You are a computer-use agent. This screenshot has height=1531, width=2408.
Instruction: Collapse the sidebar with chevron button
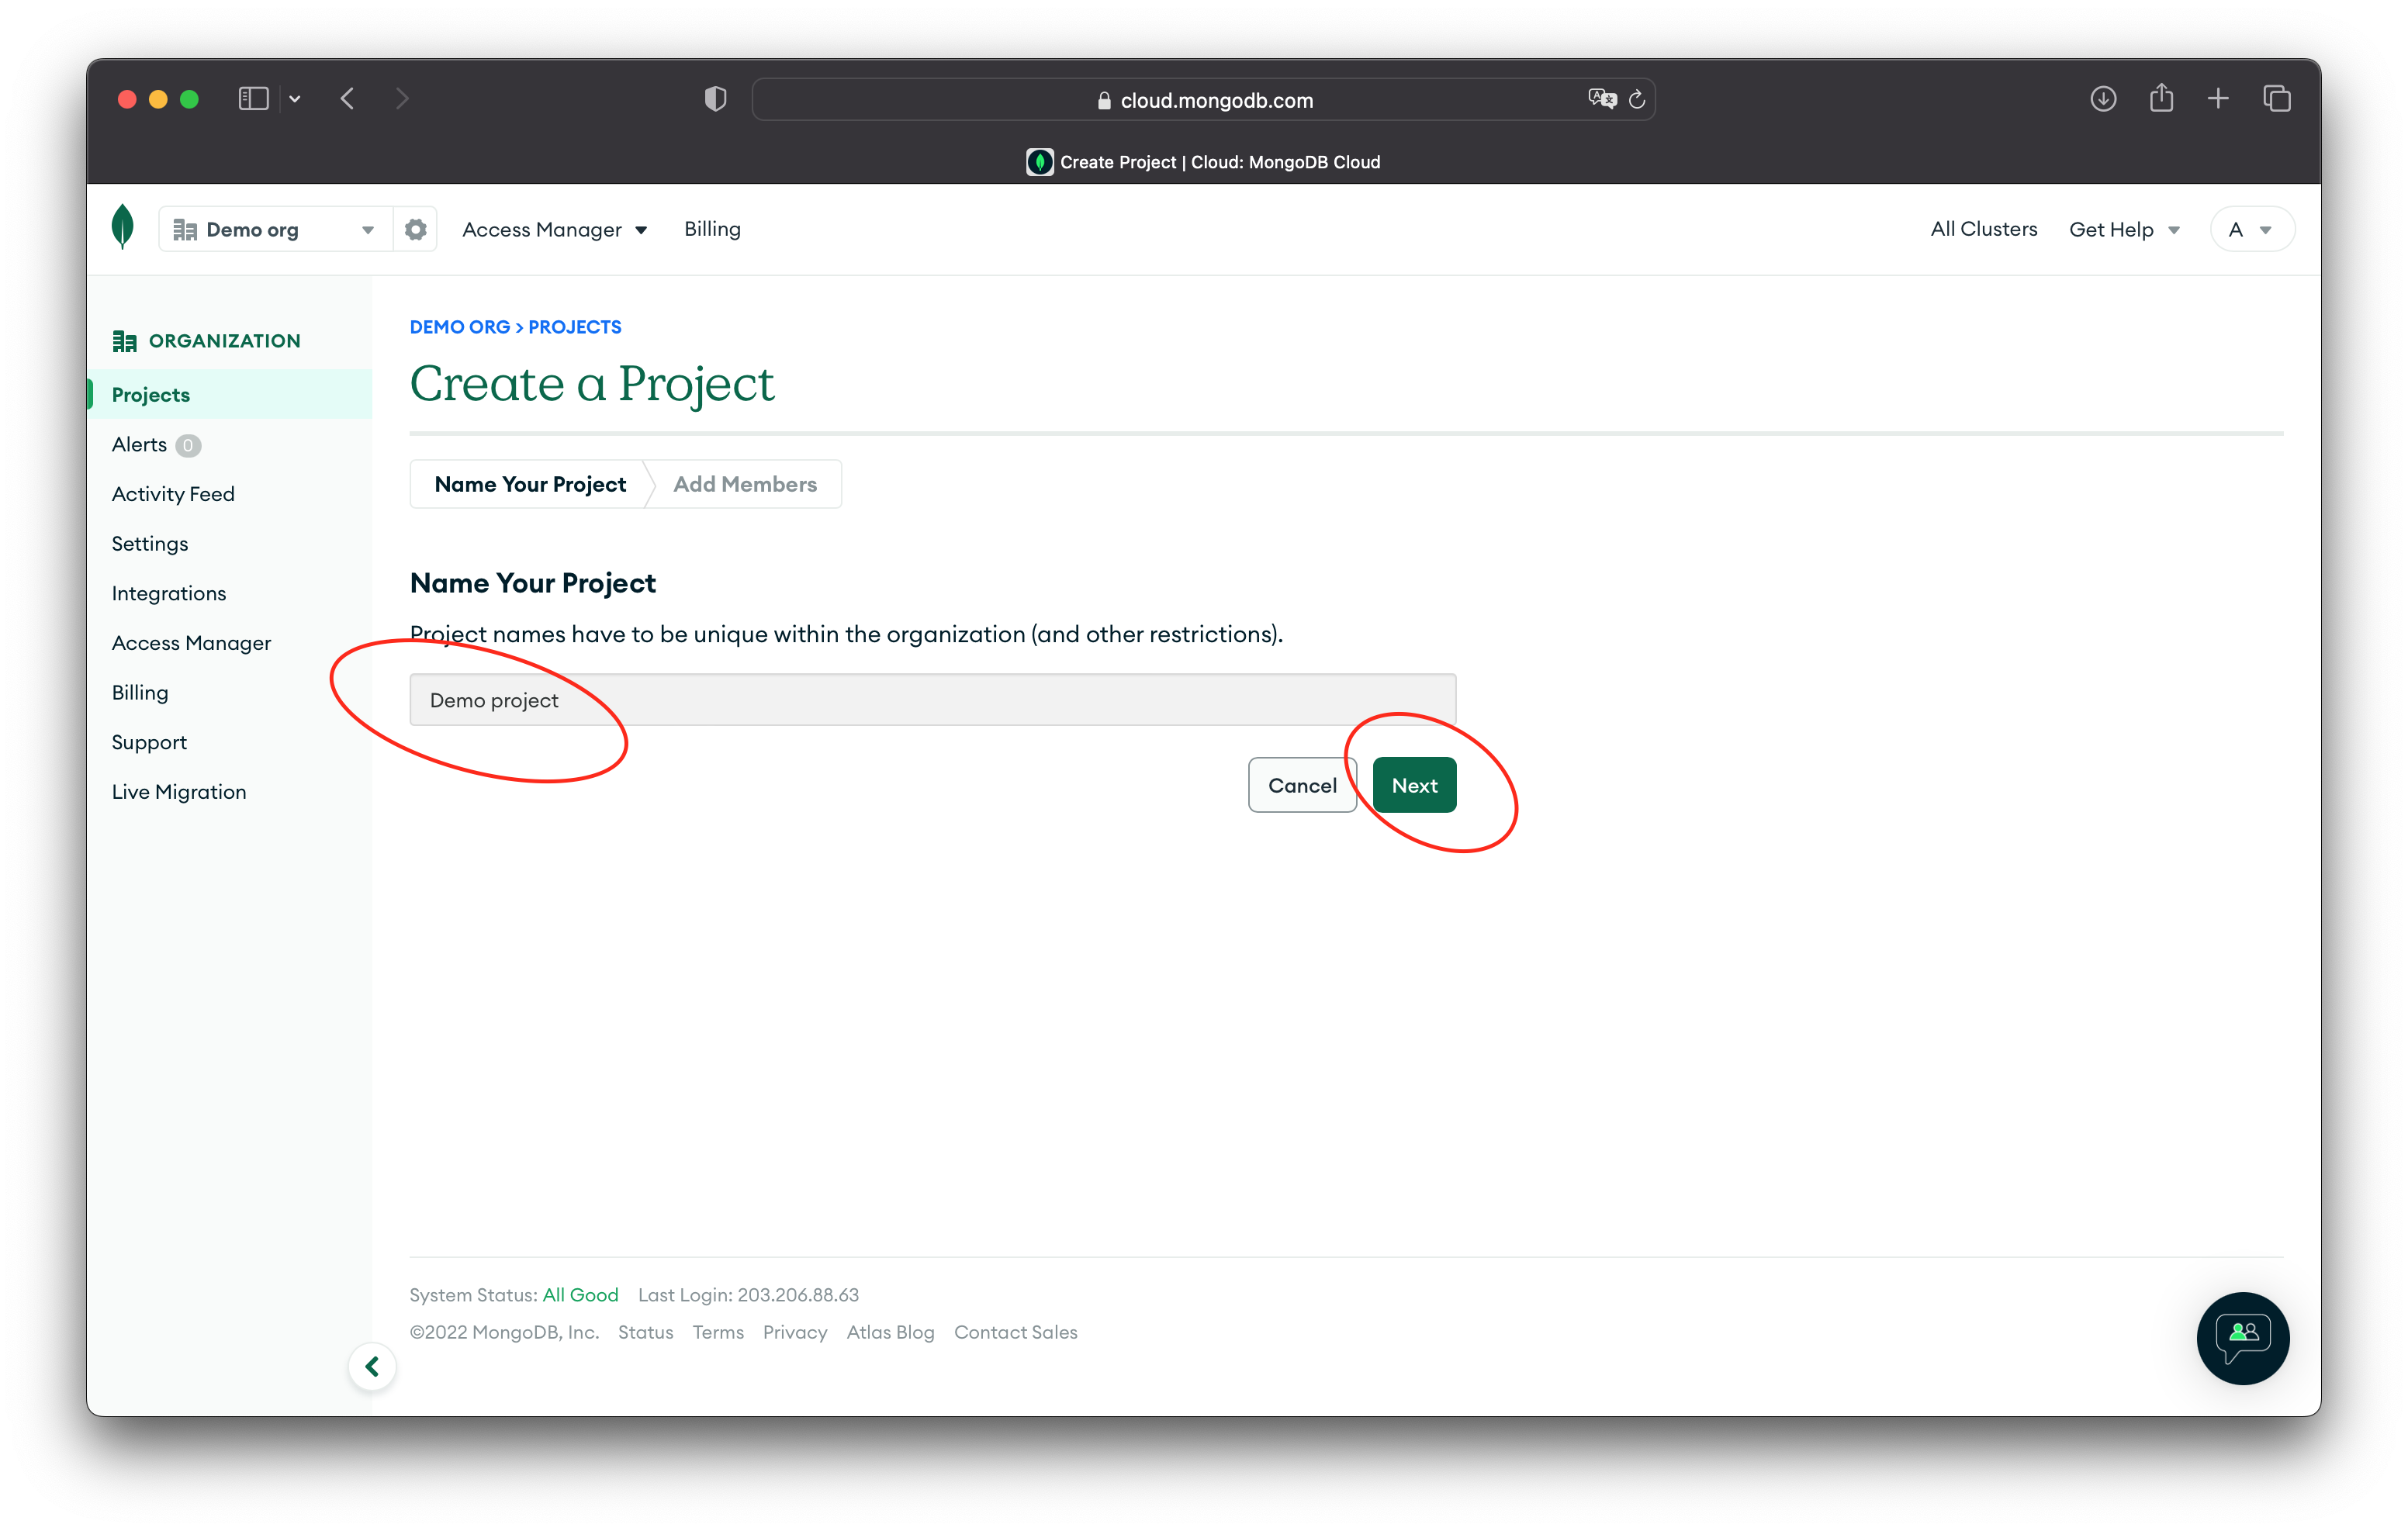(372, 1366)
